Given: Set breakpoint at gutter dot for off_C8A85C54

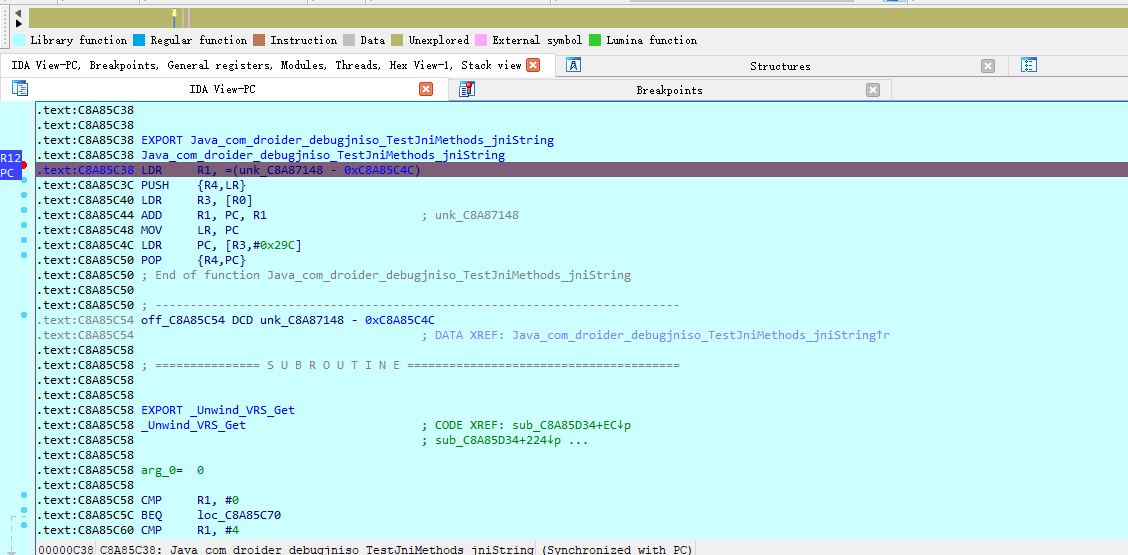Looking at the screenshot, I should (24, 315).
